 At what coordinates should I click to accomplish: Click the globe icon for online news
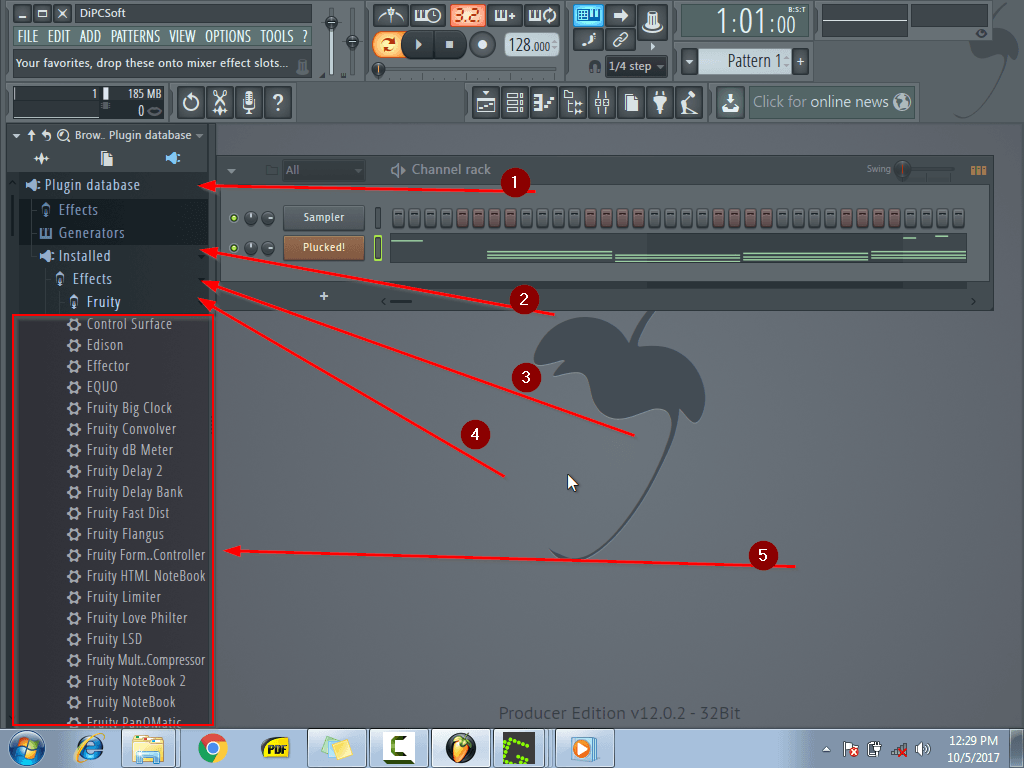[902, 102]
